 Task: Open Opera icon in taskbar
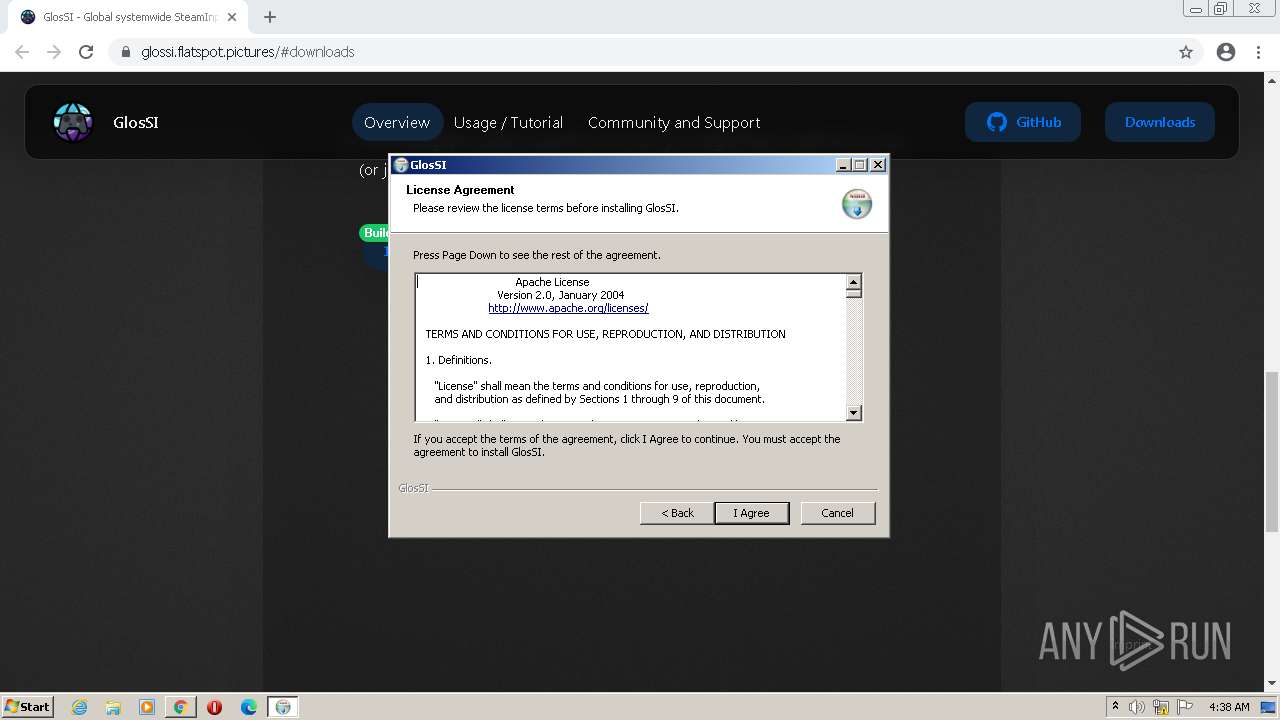coord(214,707)
